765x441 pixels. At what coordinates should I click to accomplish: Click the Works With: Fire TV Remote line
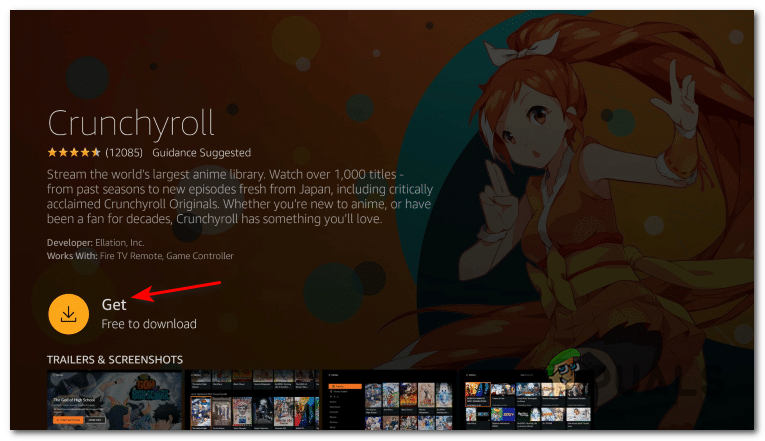click(x=140, y=256)
